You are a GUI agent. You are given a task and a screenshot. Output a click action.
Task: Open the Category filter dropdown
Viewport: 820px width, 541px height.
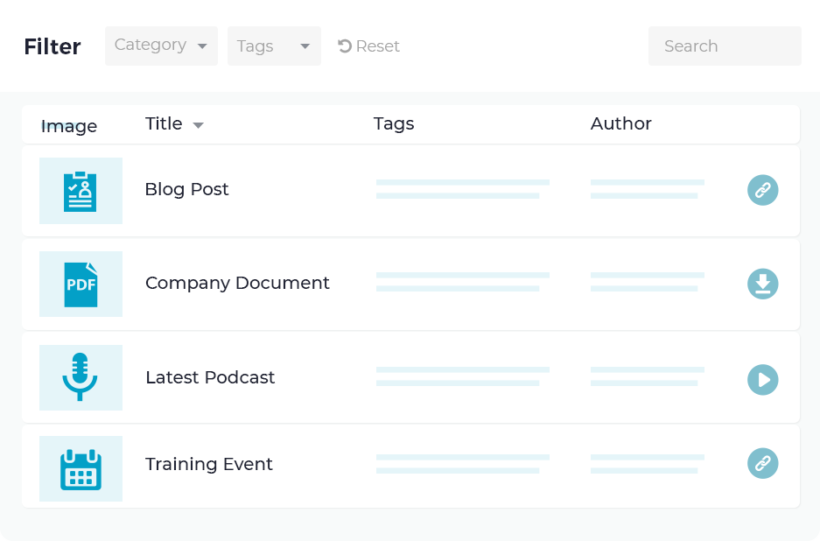[161, 46]
